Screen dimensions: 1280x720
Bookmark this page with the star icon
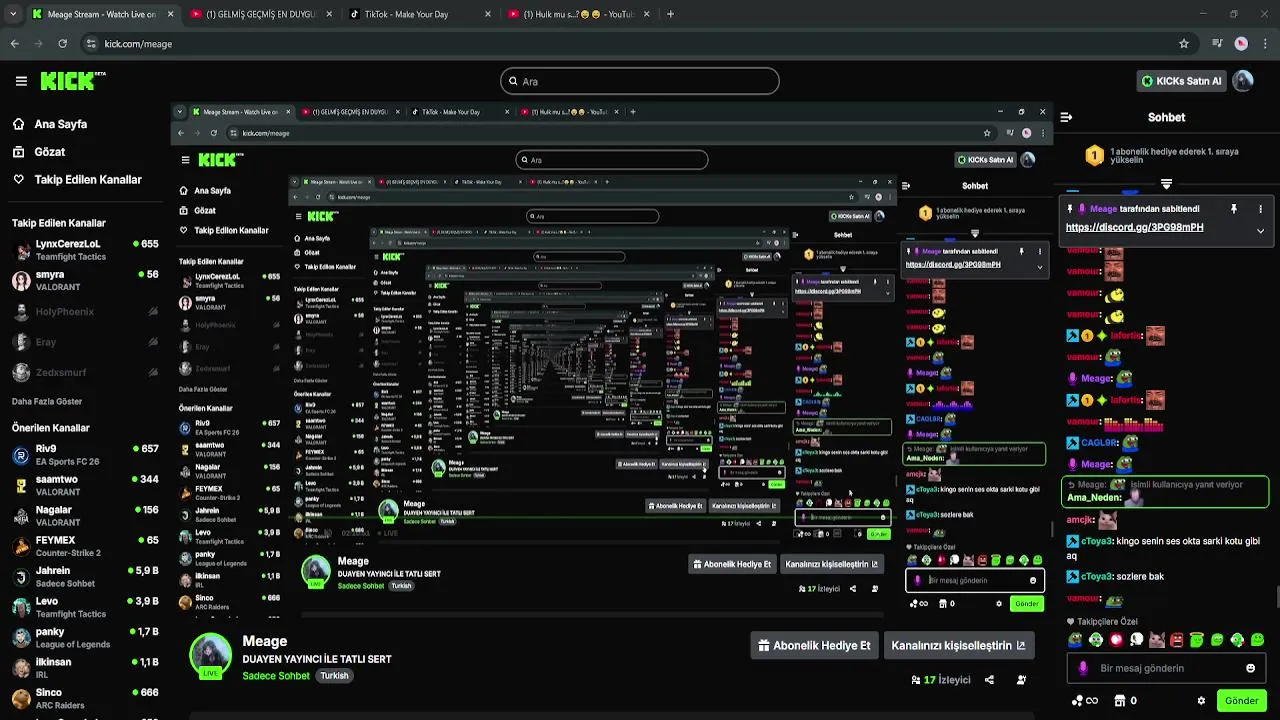(x=1184, y=44)
